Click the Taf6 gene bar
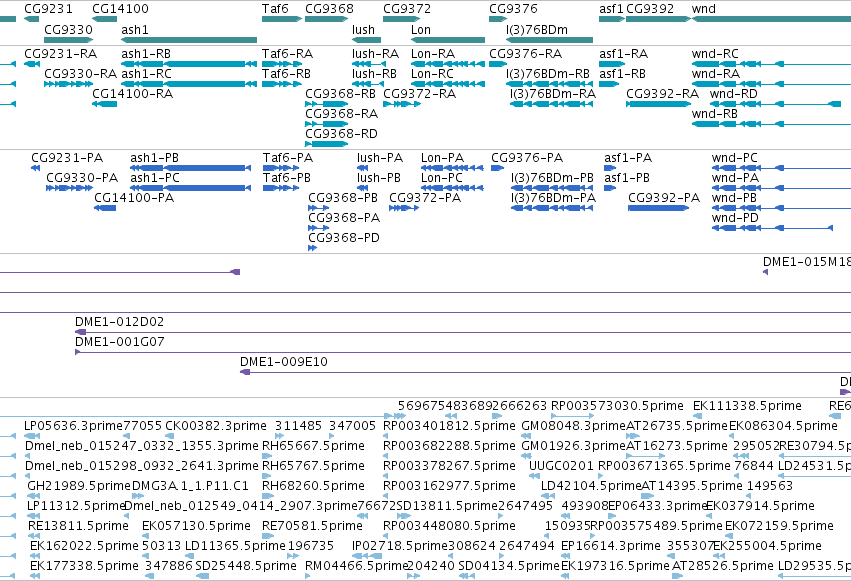851x581 pixels. coord(282,19)
